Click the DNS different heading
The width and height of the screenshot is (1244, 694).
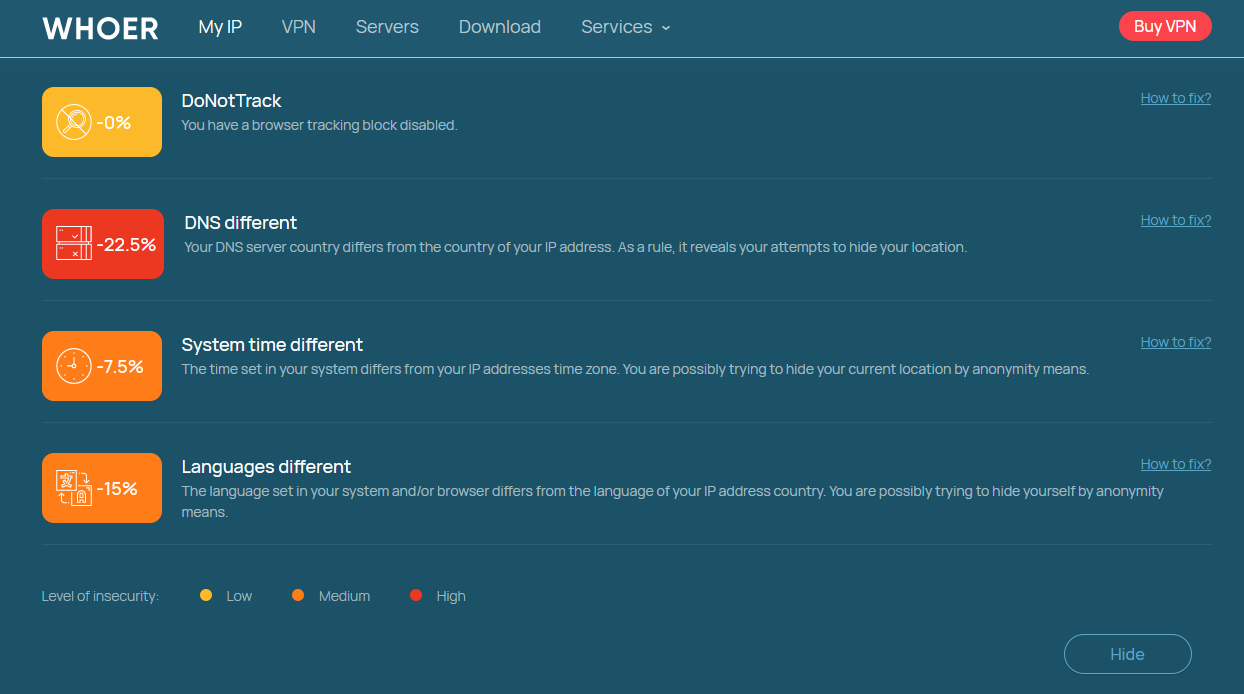tap(241, 223)
